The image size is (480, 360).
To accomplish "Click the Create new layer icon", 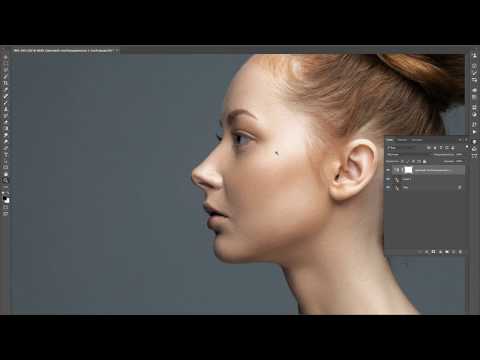I will 454,252.
